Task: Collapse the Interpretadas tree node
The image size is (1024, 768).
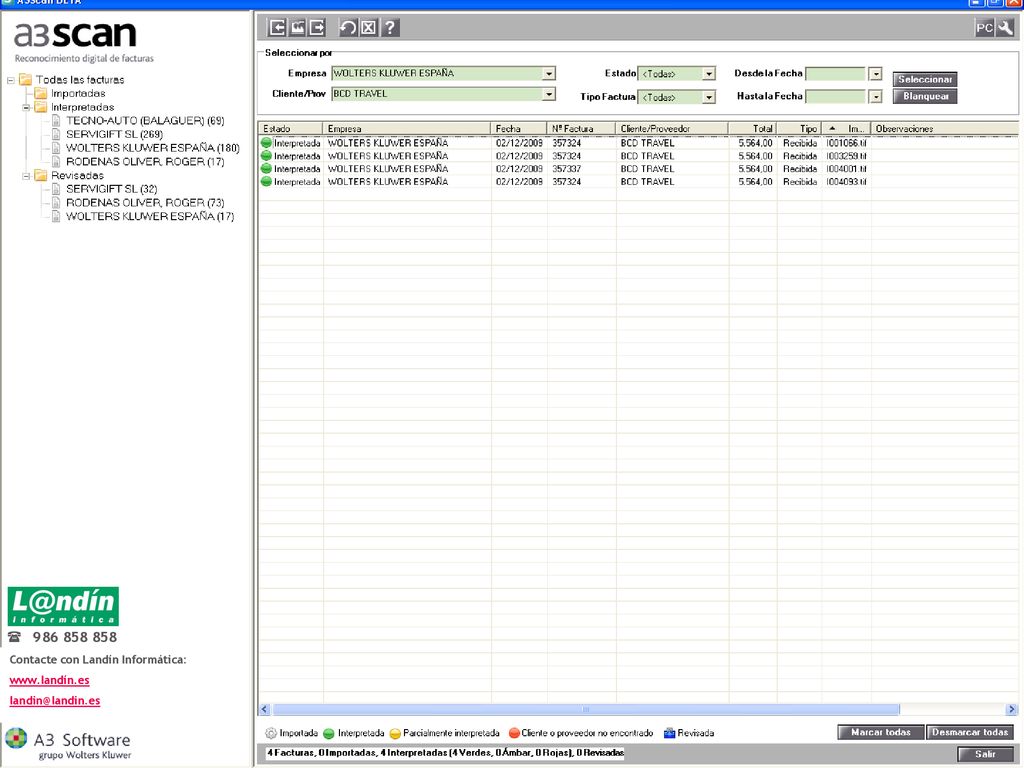Action: 26,107
